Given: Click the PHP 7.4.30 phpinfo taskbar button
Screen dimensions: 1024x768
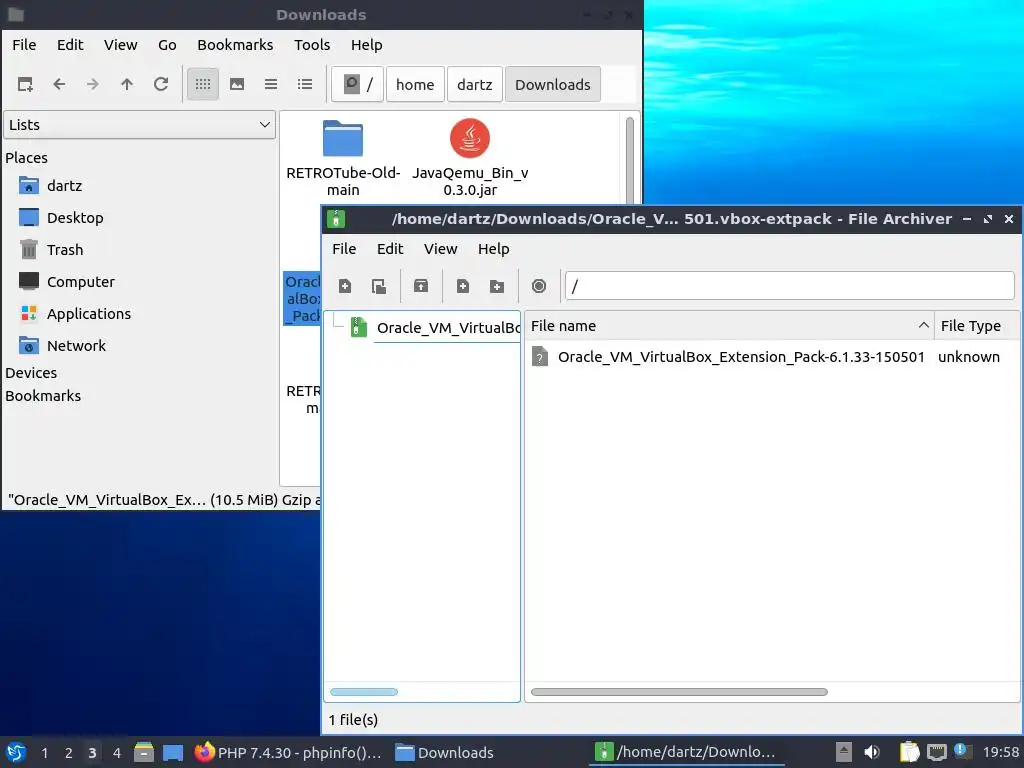Looking at the screenshot, I should (x=289, y=752).
